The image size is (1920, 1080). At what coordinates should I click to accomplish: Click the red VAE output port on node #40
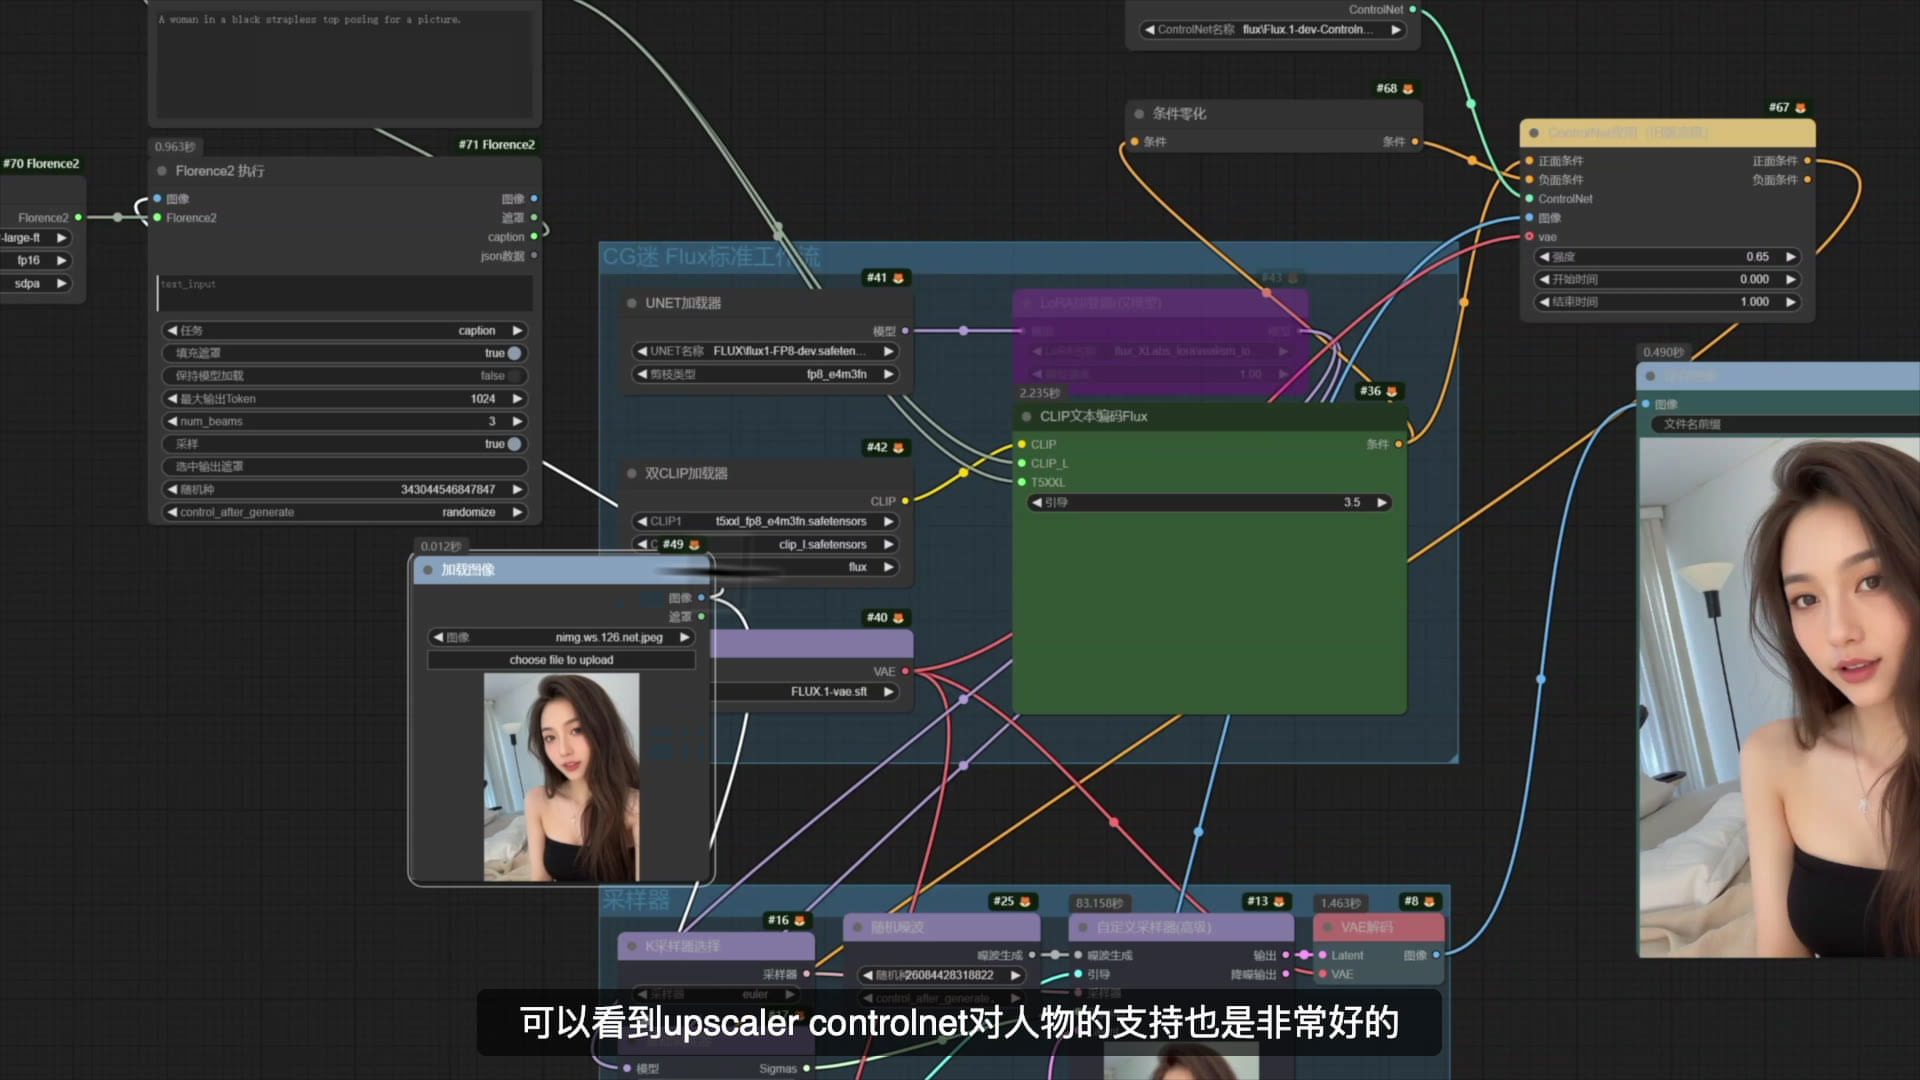pyautogui.click(x=905, y=672)
